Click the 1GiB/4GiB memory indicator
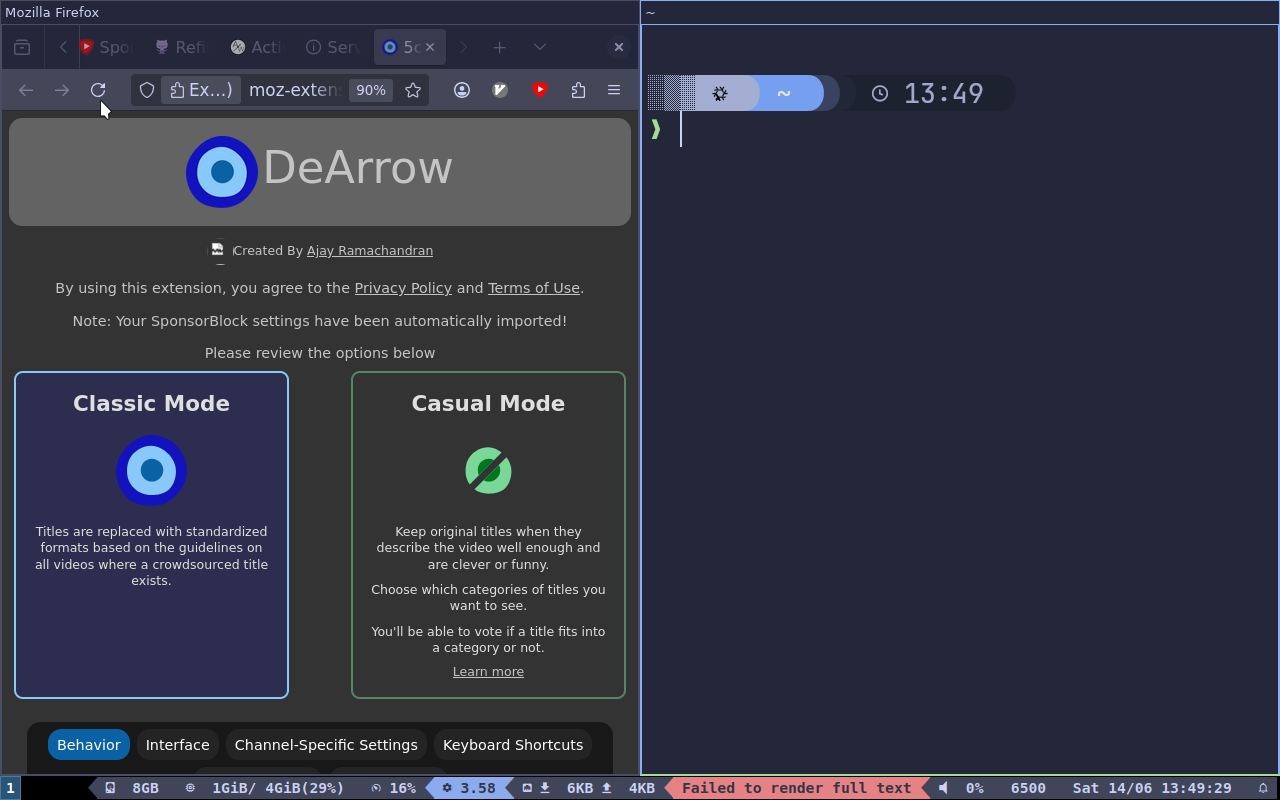The image size is (1280, 800). tap(265, 788)
